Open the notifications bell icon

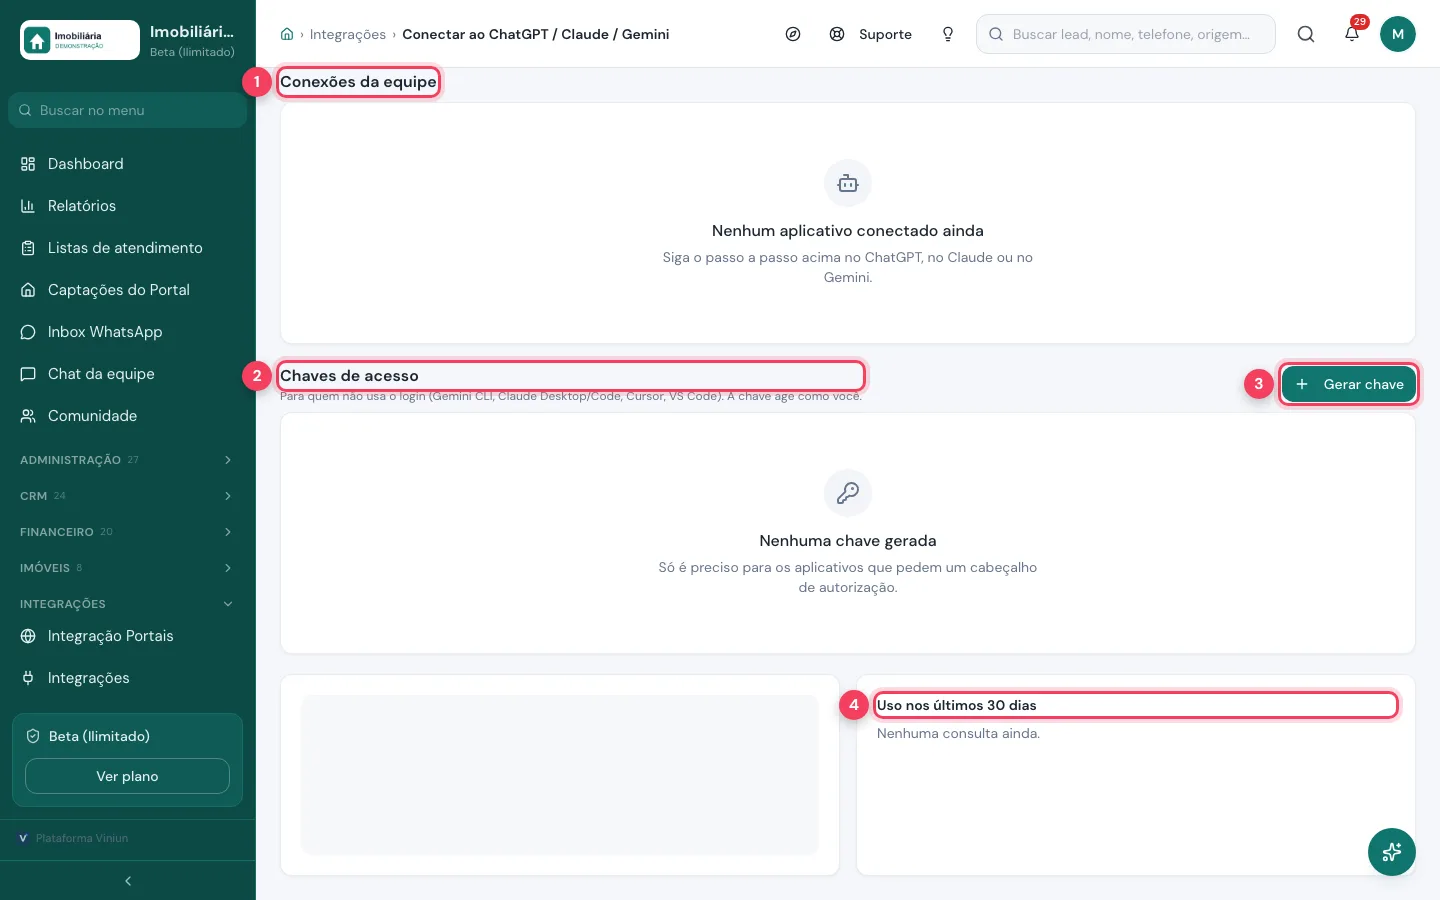tap(1352, 34)
